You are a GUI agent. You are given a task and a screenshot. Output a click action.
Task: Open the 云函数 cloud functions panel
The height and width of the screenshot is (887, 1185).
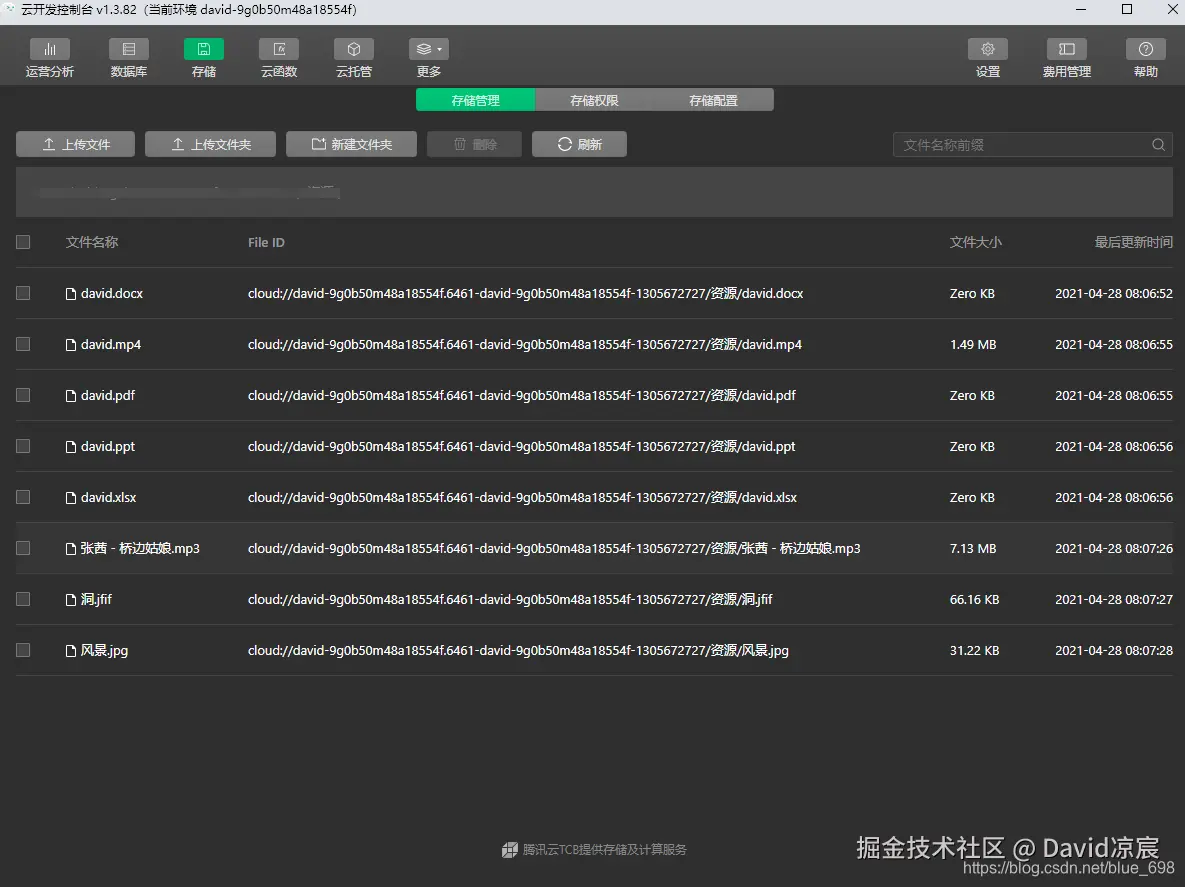click(278, 57)
